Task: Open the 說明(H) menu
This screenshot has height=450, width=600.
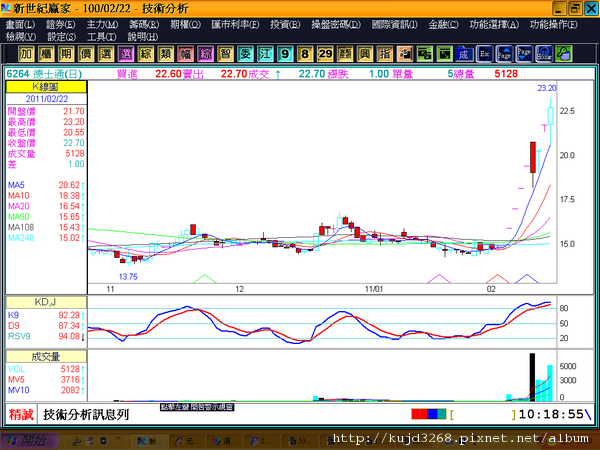Action: (x=142, y=37)
